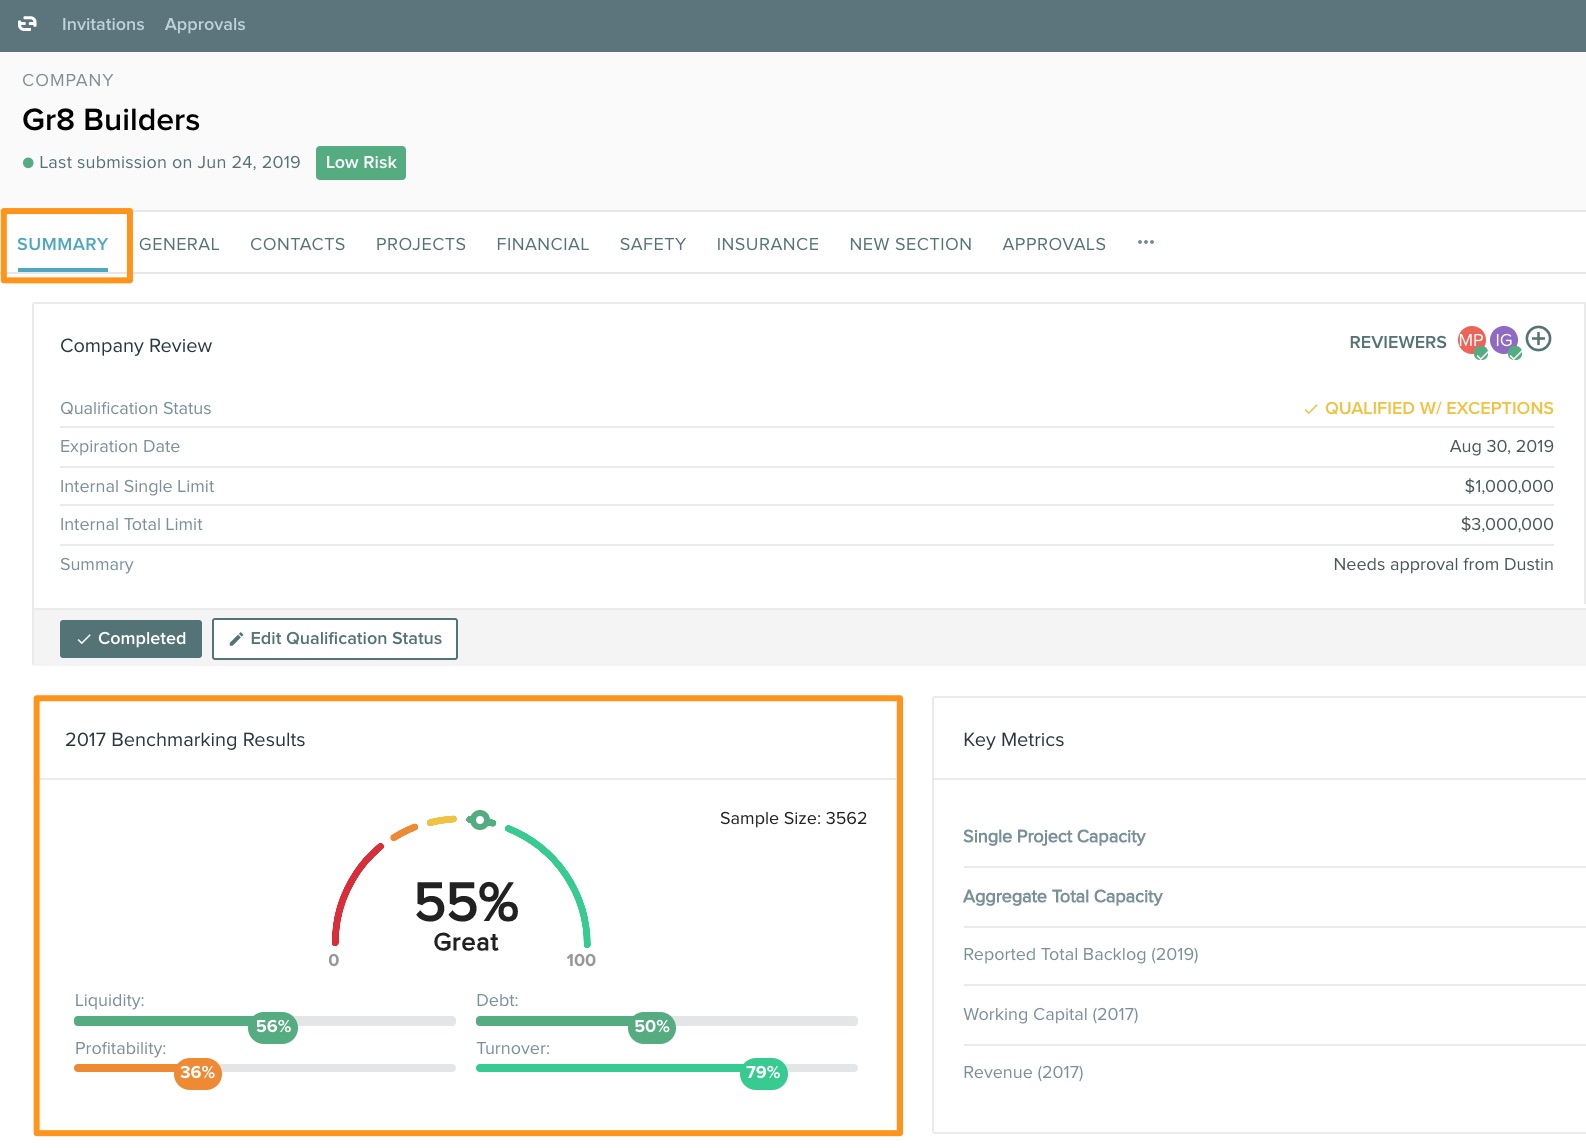
Task: Click the gauge marker at 55%
Action: click(480, 820)
